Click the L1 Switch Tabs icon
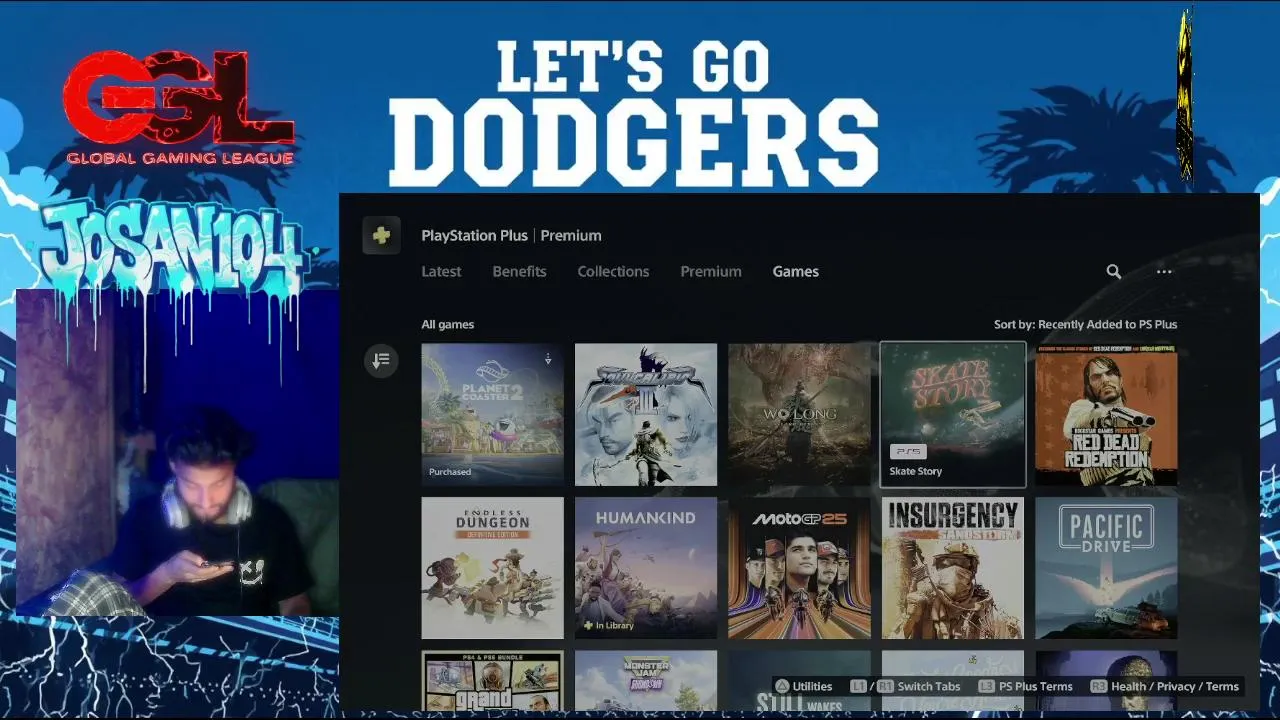Image resolution: width=1280 pixels, height=720 pixels. (x=859, y=686)
